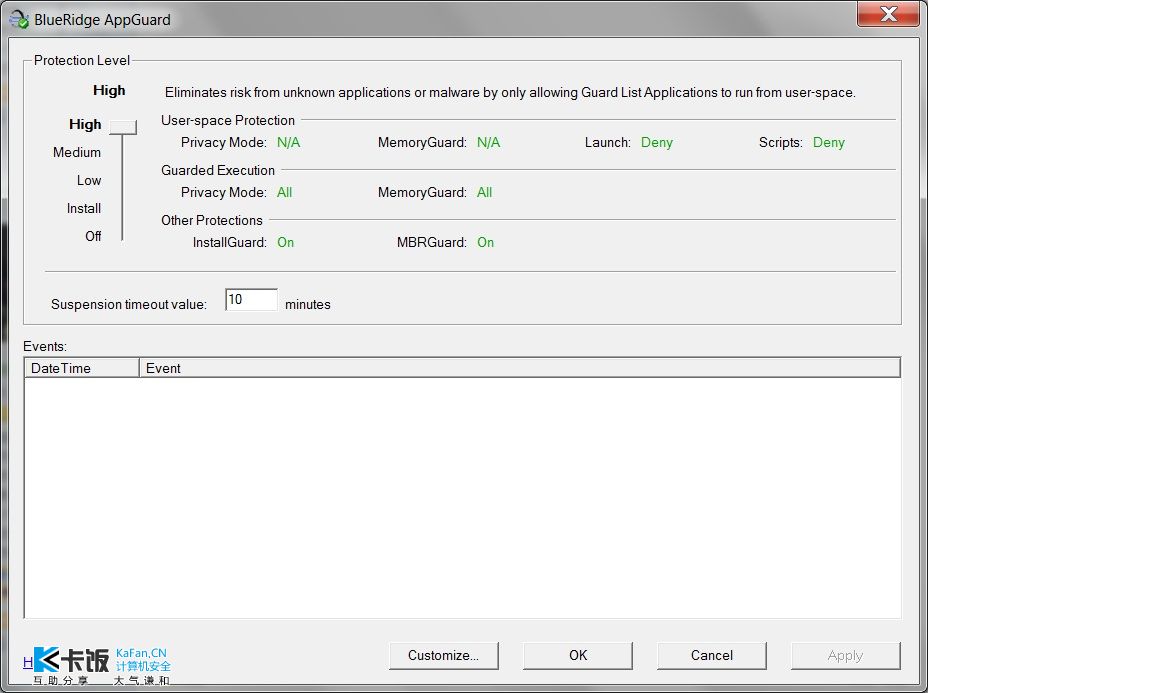Confirm settings with OK button
The image size is (1152, 693).
[577, 656]
